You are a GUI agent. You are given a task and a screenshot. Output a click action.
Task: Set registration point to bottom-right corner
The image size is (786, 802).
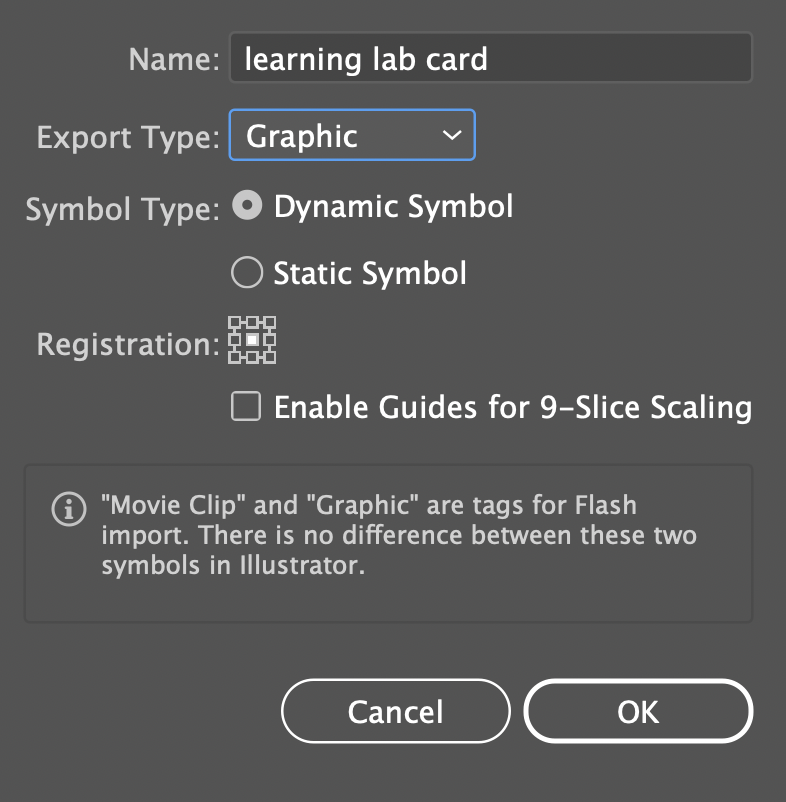(x=269, y=356)
